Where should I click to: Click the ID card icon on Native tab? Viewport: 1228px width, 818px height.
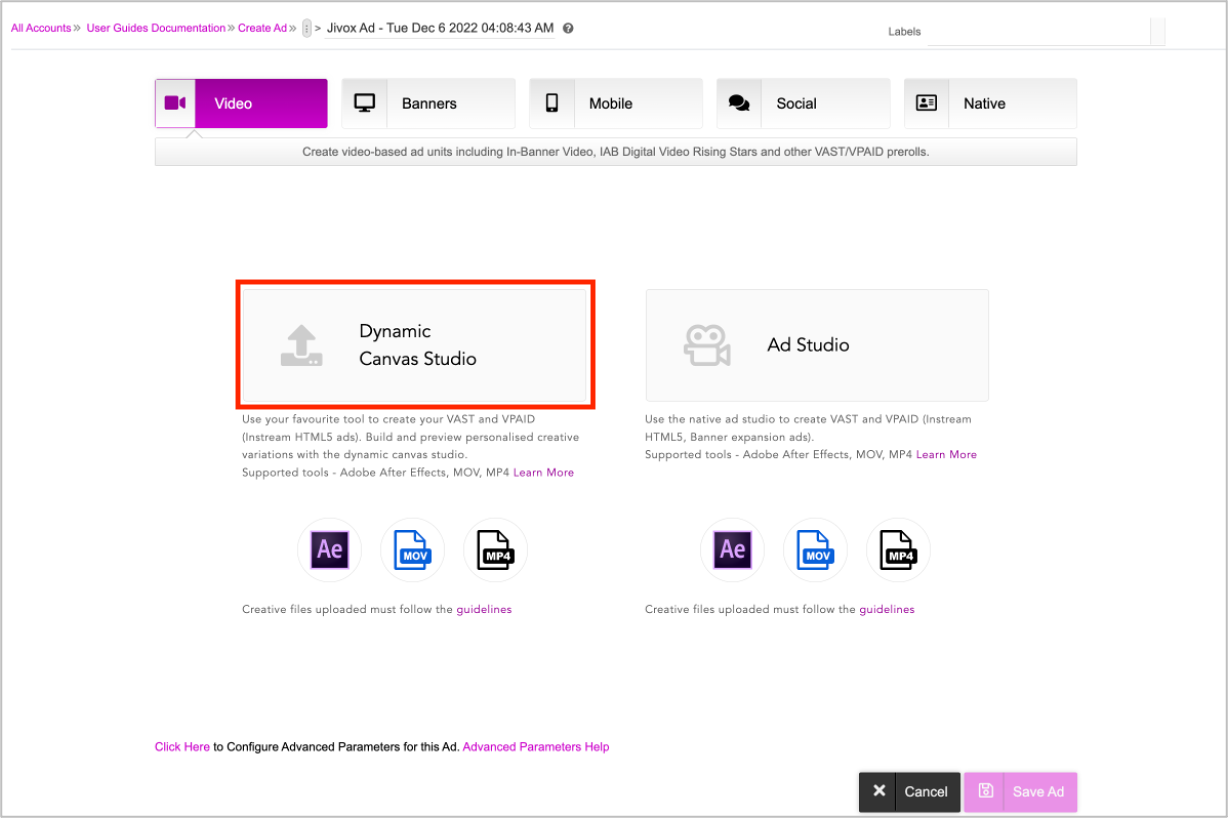(x=926, y=103)
